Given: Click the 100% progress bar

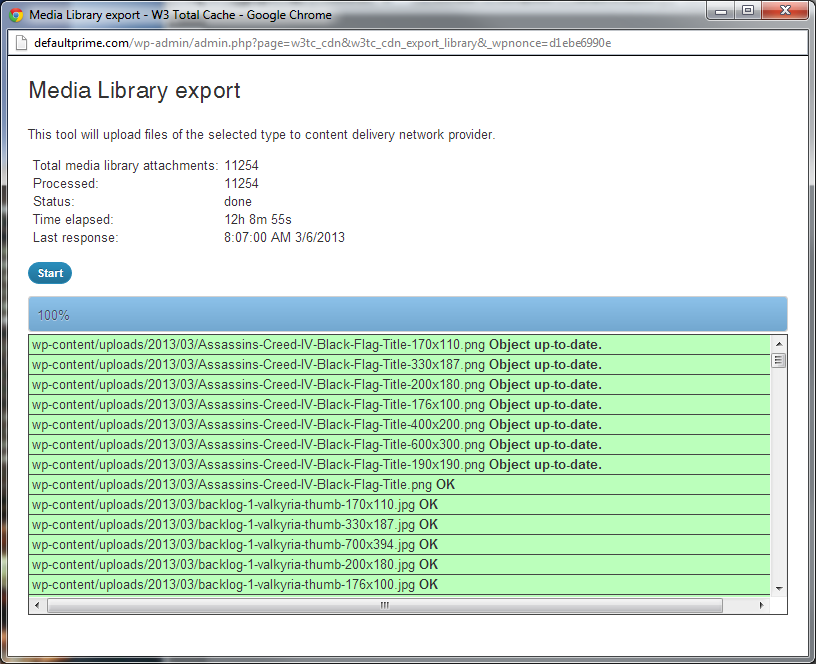Looking at the screenshot, I should click(x=407, y=314).
